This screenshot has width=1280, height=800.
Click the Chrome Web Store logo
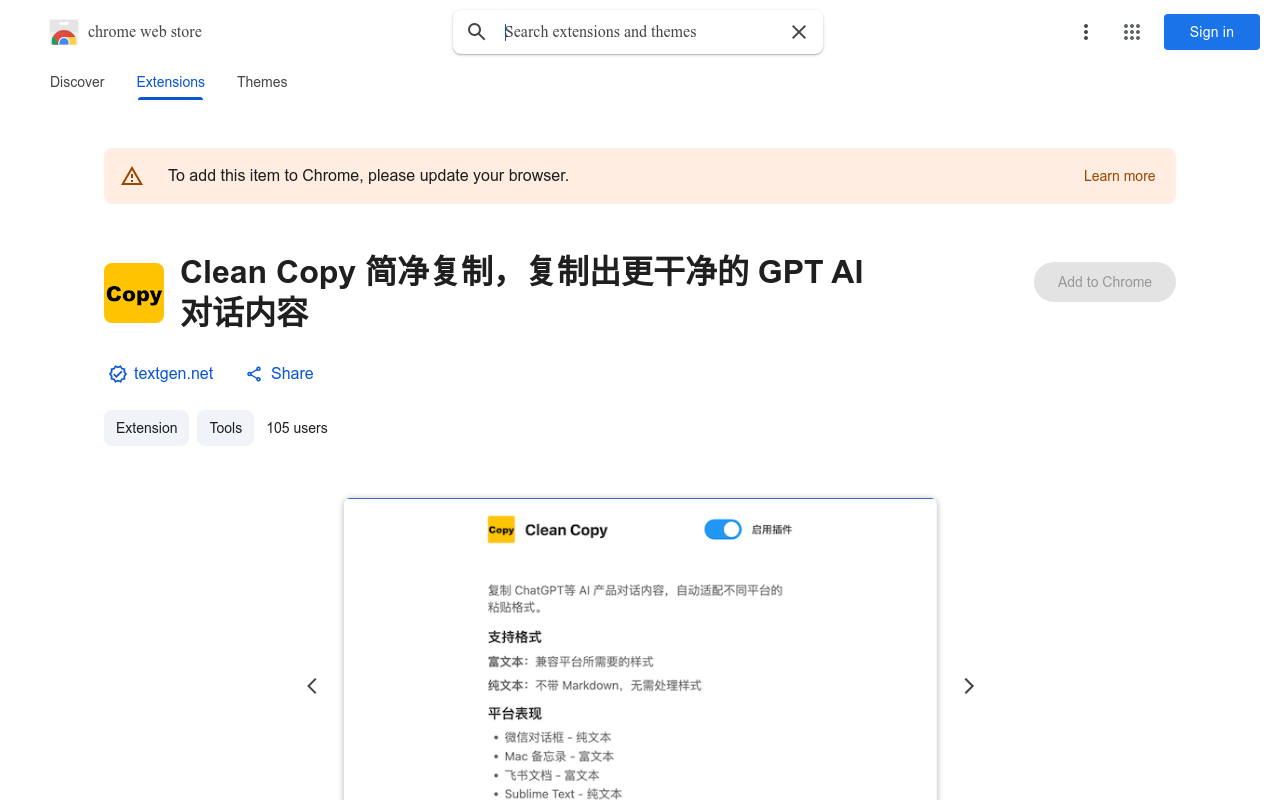(64, 32)
